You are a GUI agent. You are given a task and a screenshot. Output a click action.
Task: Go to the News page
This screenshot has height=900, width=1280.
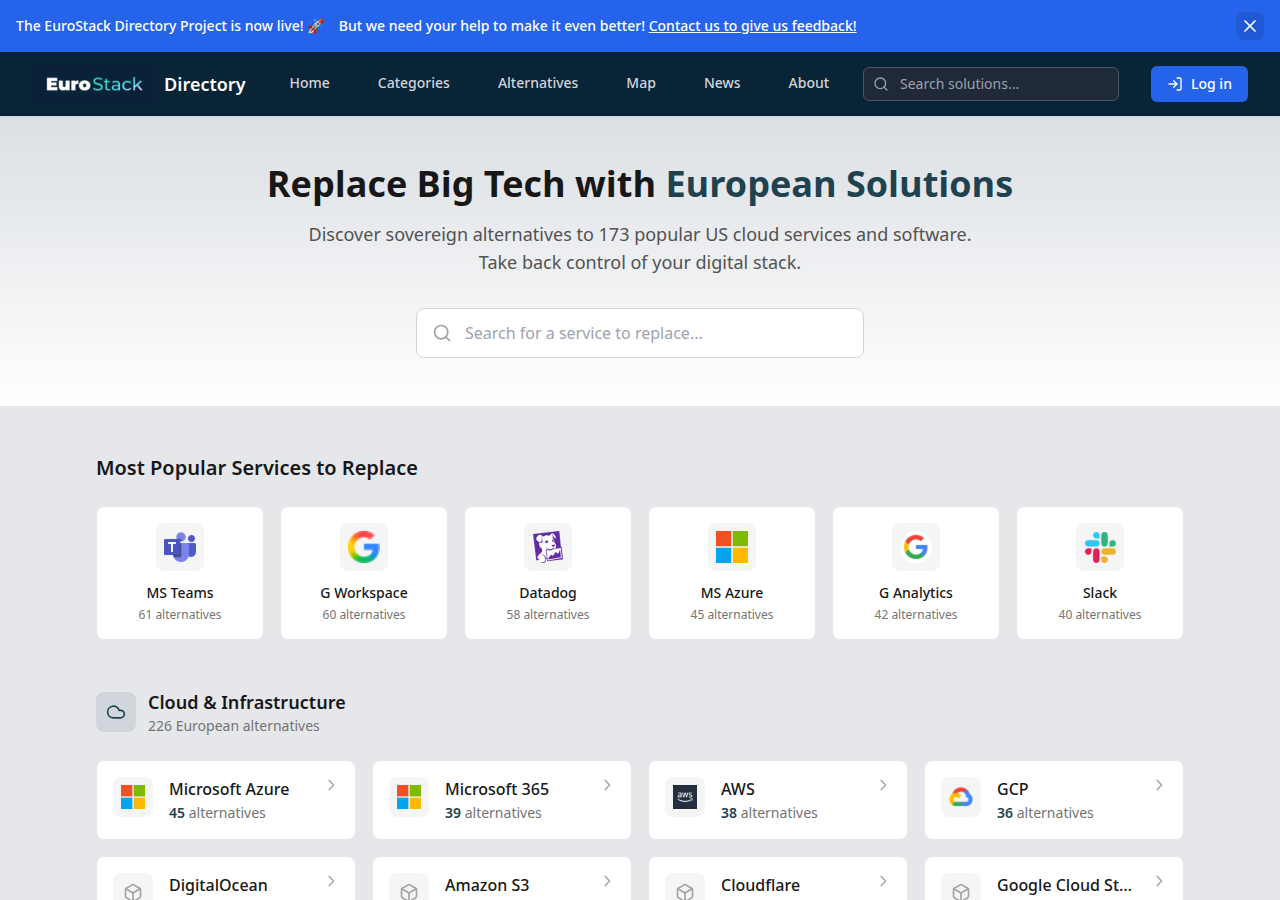(722, 83)
